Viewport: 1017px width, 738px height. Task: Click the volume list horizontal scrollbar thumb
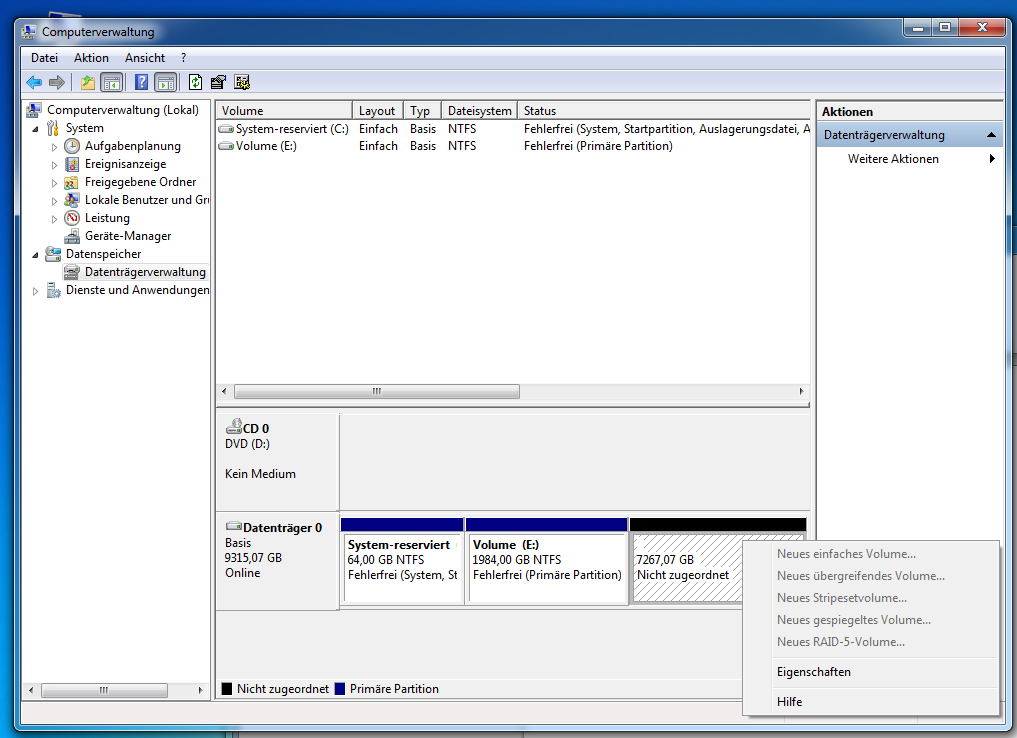coord(377,392)
